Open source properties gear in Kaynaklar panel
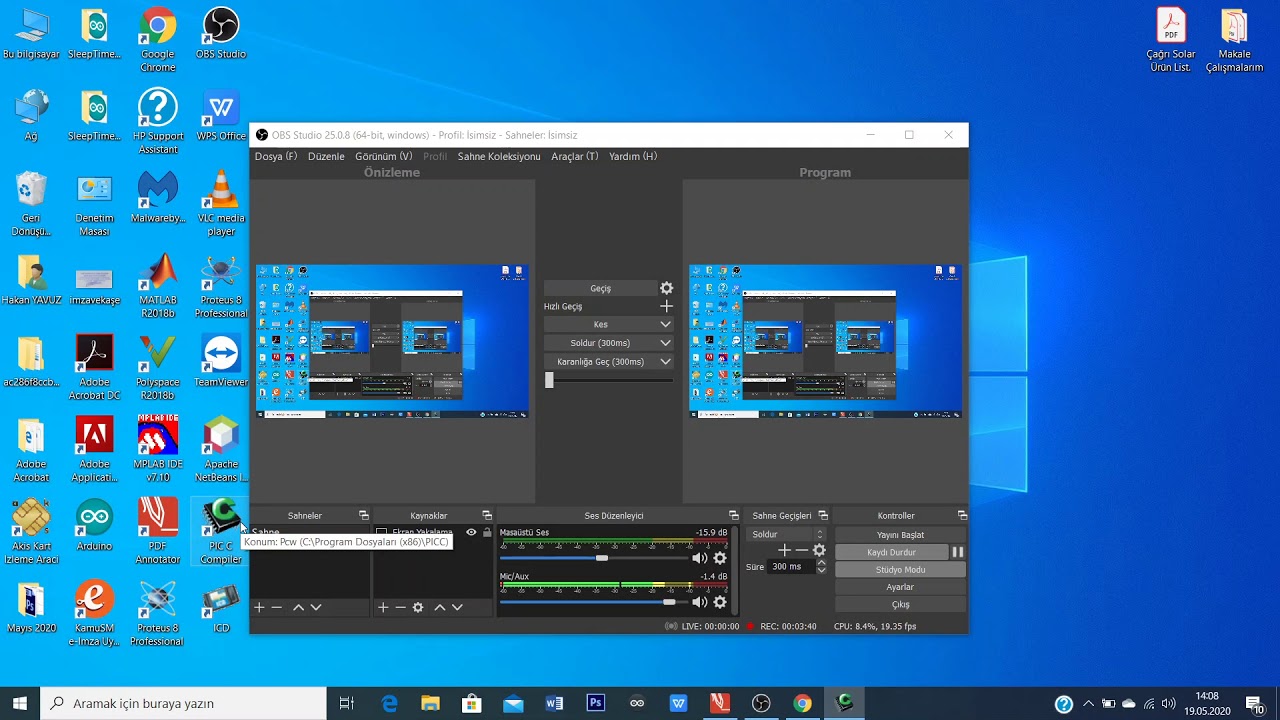 click(418, 607)
